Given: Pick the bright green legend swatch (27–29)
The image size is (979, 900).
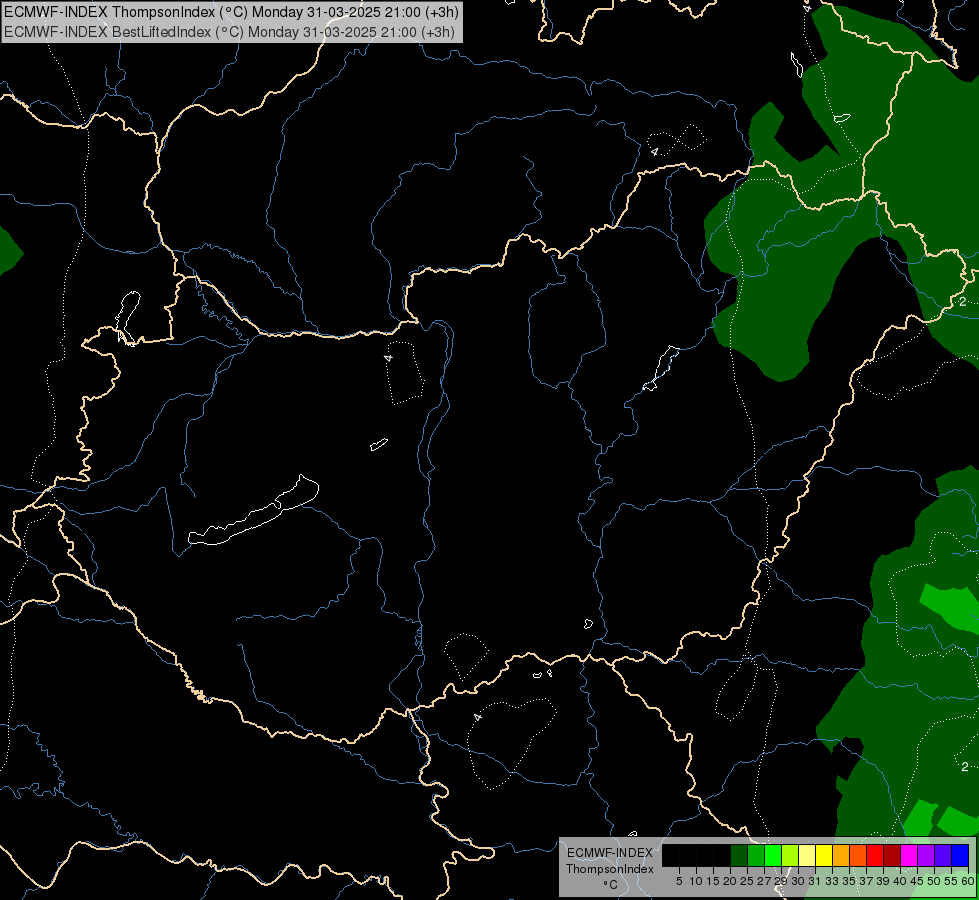Looking at the screenshot, I should 773,855.
